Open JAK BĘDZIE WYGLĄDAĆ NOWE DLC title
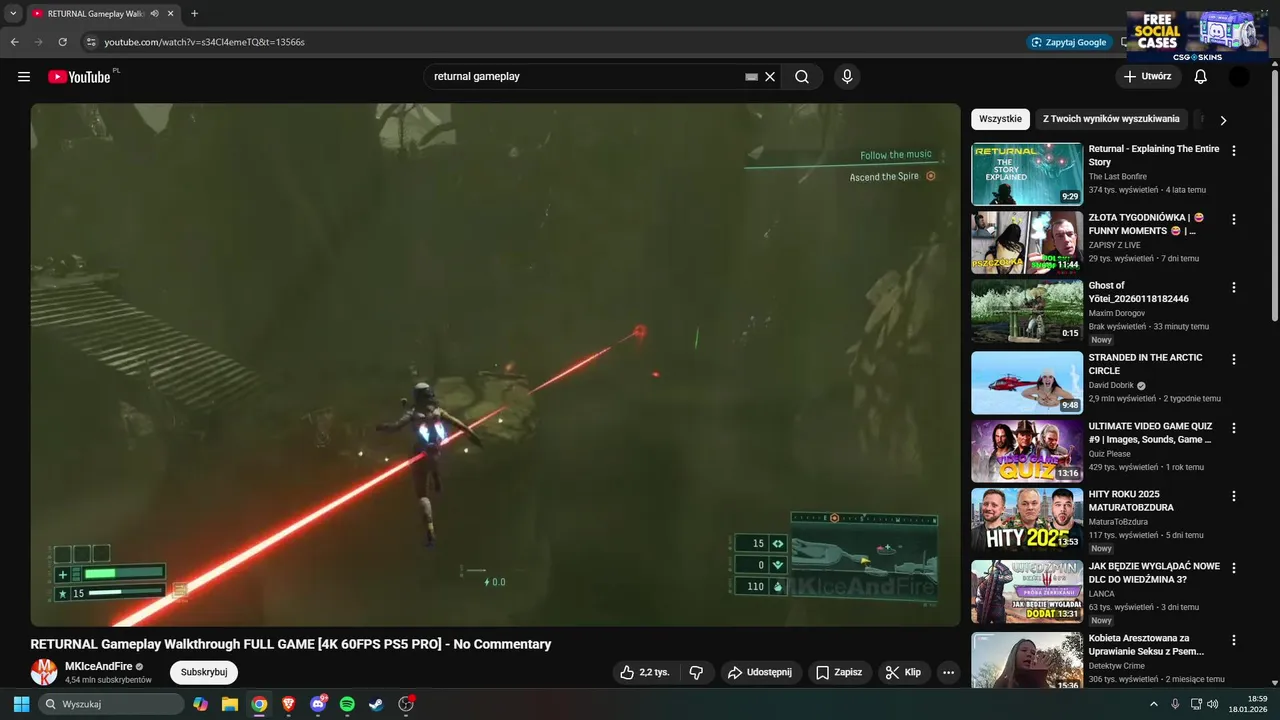Image resolution: width=1280 pixels, height=720 pixels. (x=1154, y=573)
